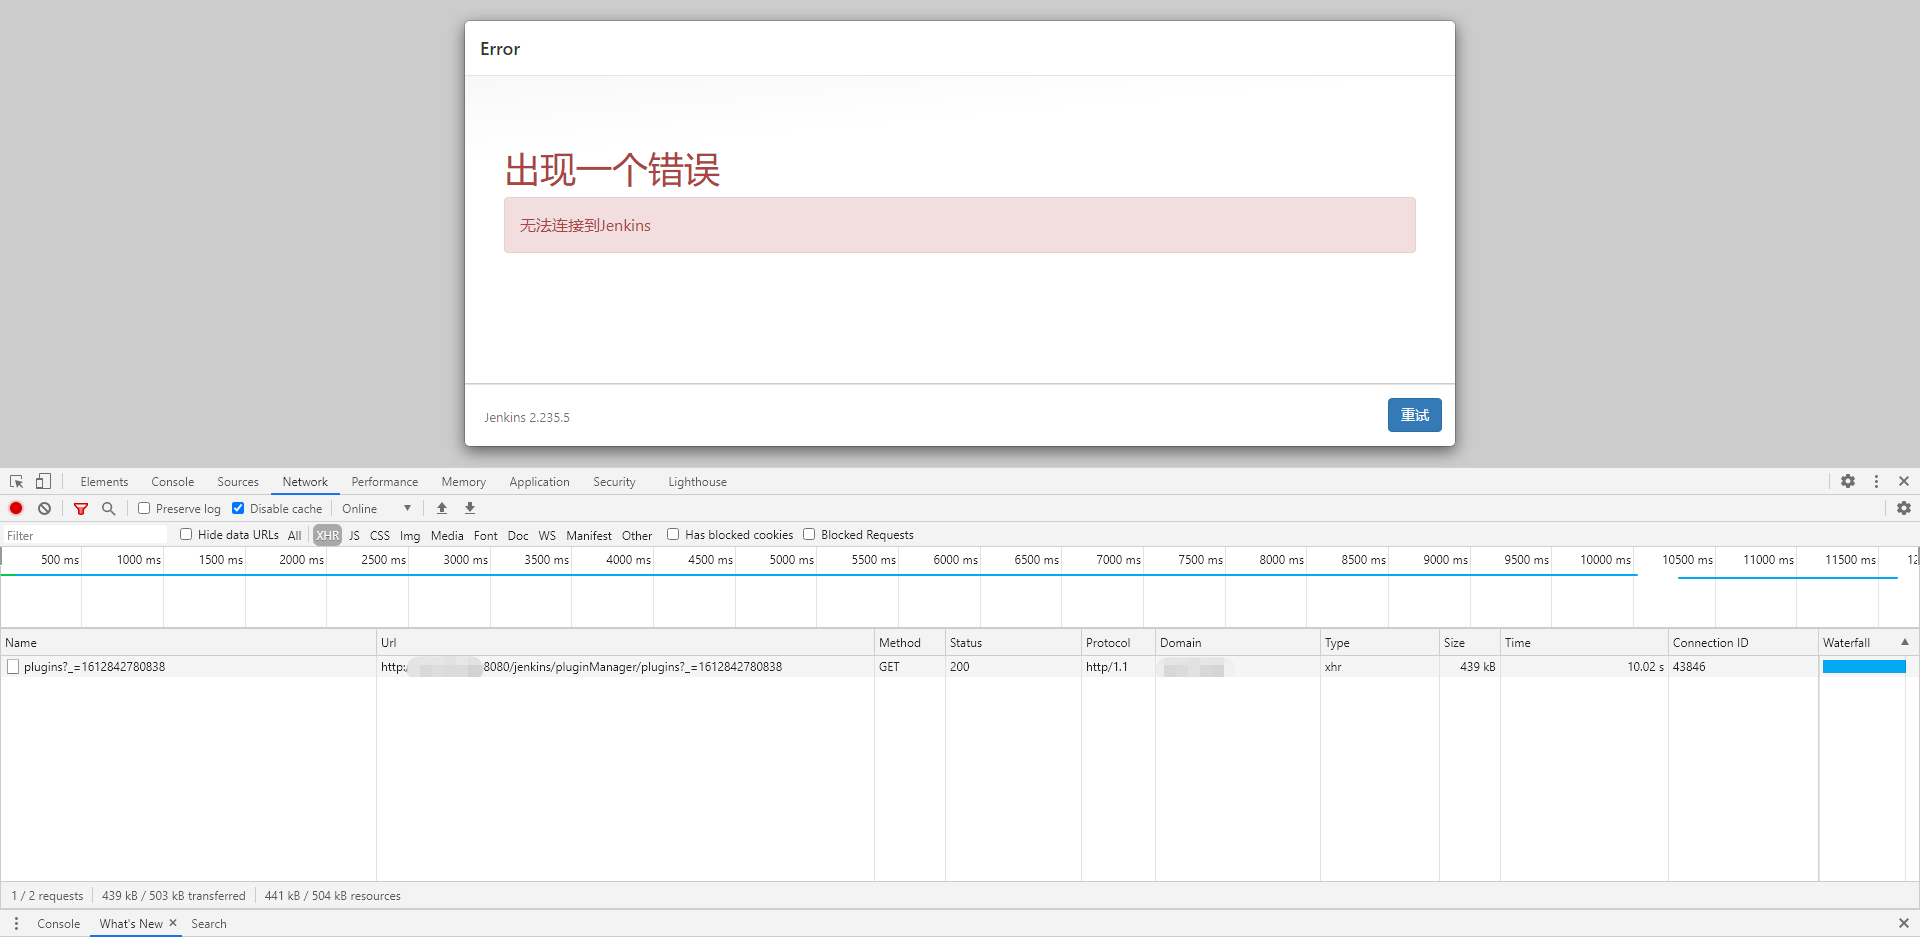This screenshot has width=1920, height=937.
Task: Check the Blocked Requests checkbox
Action: (809, 534)
